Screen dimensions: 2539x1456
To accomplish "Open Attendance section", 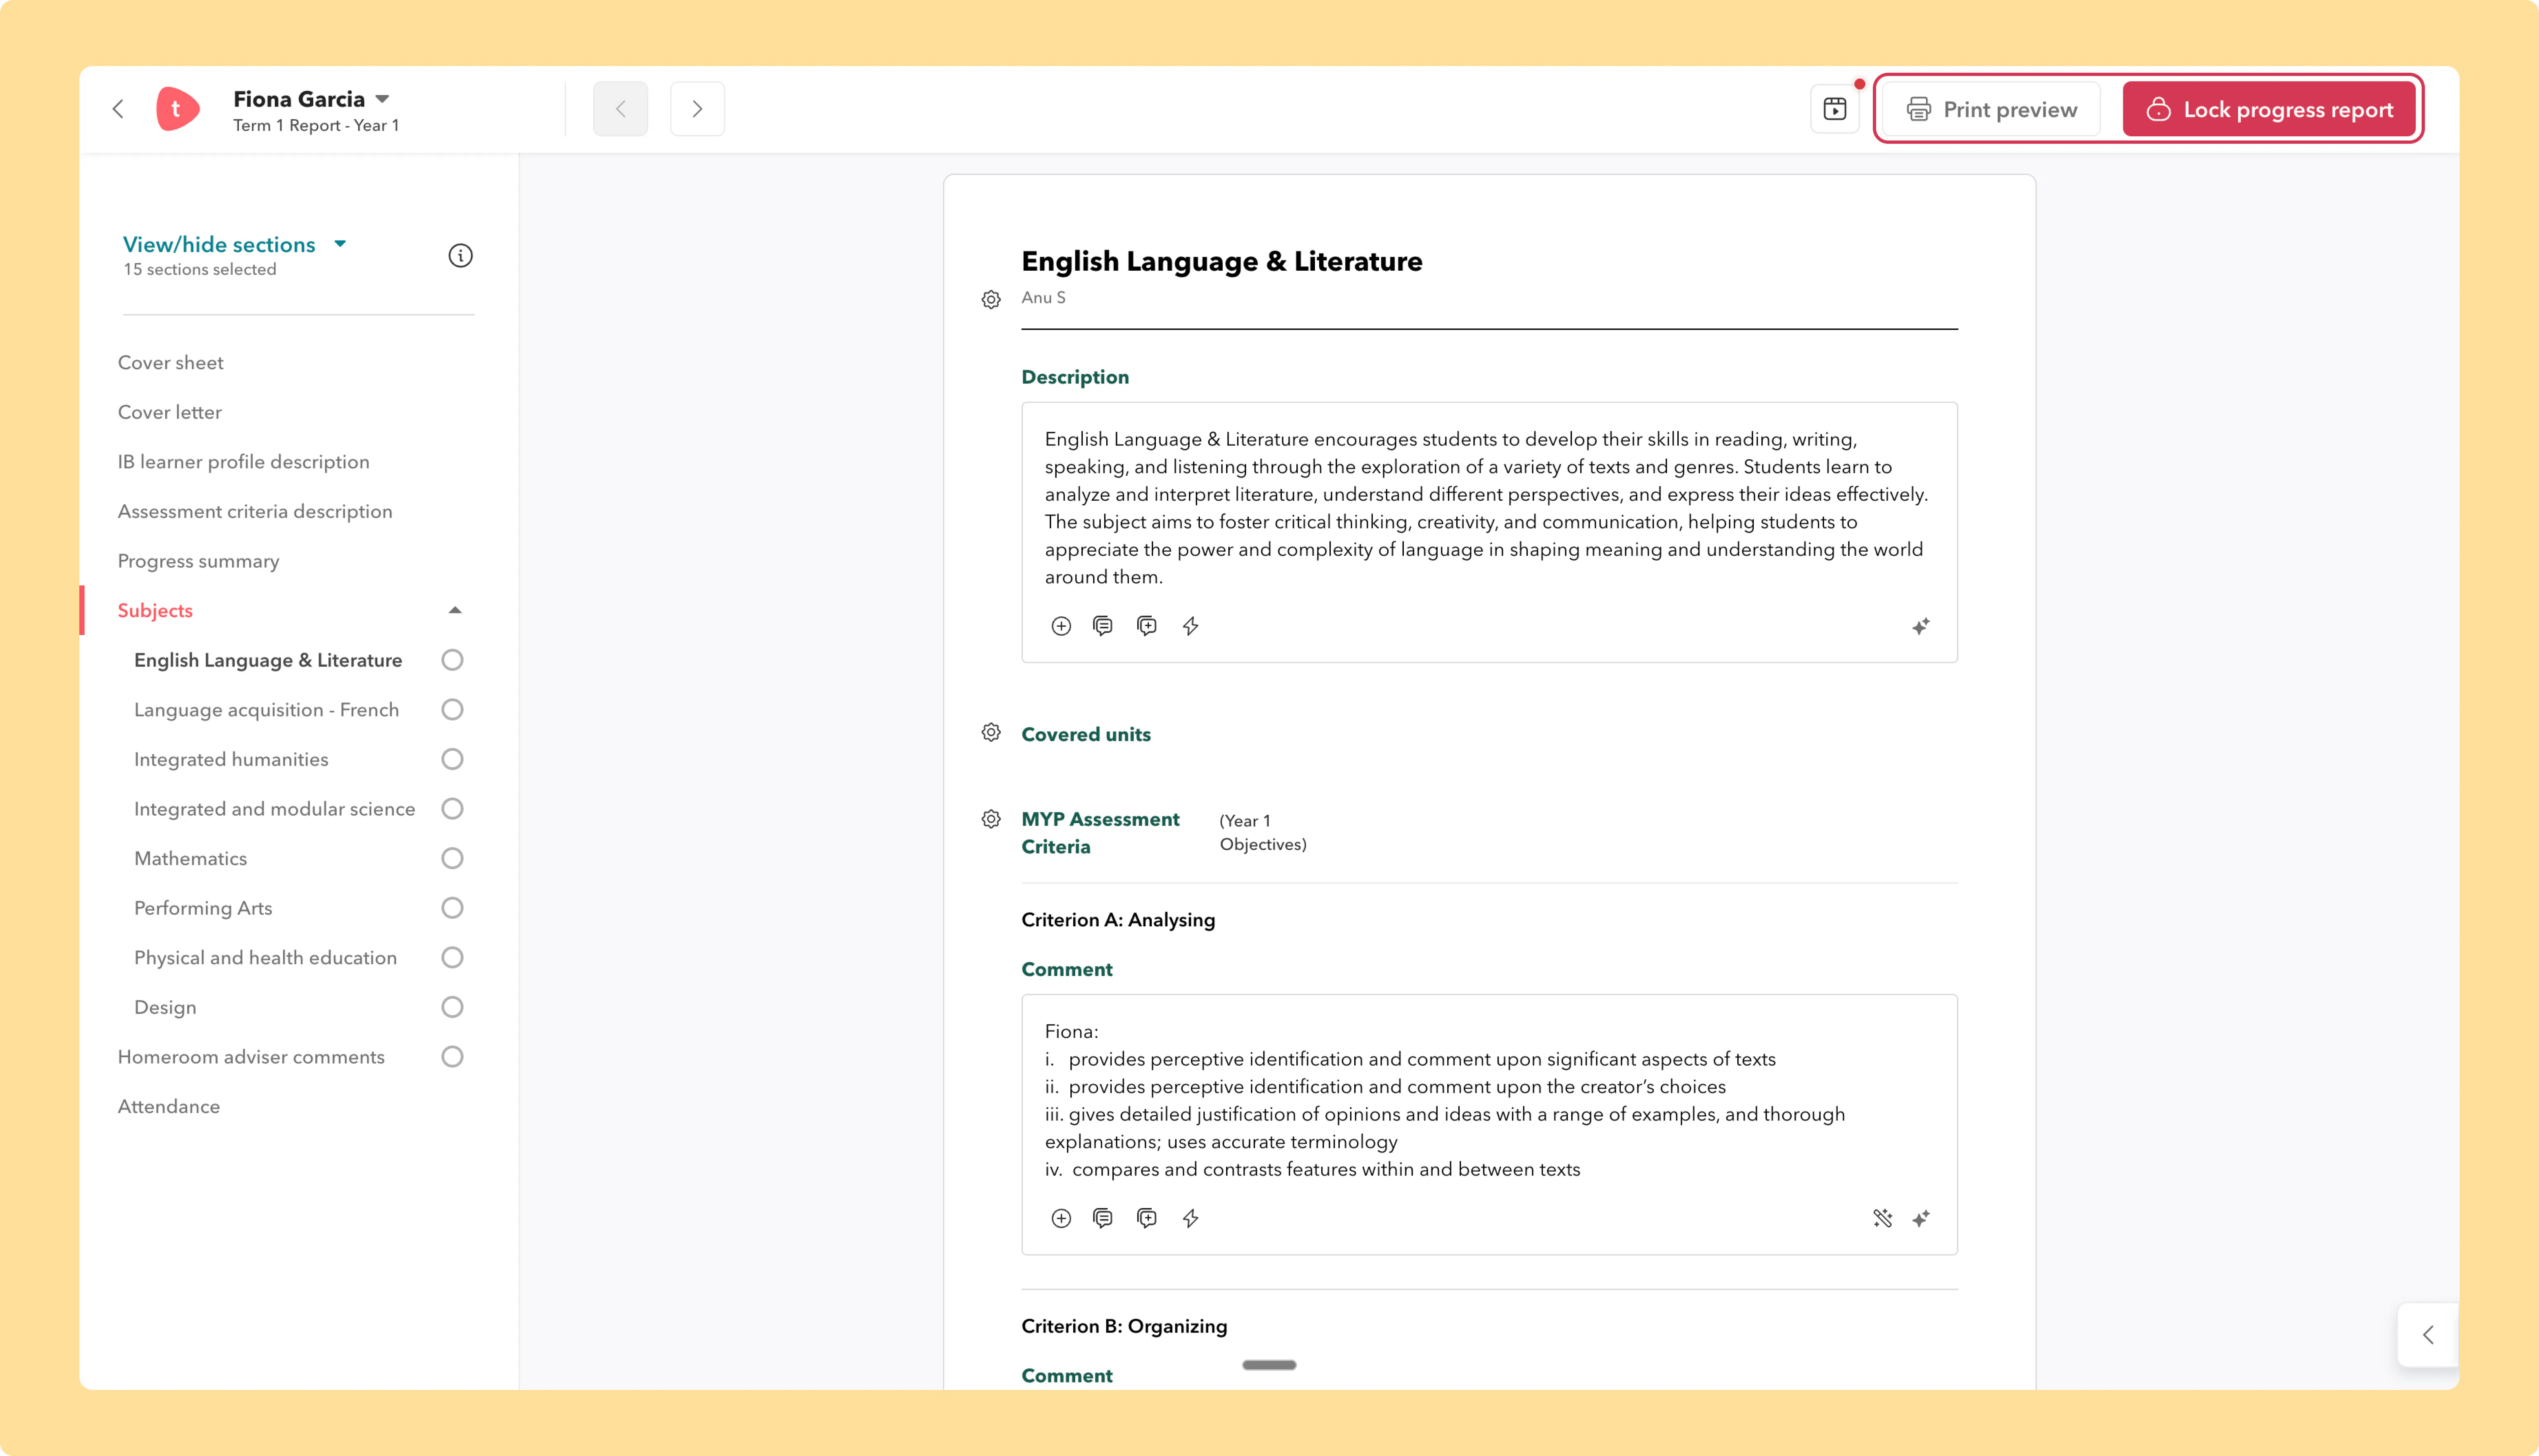I will pyautogui.click(x=168, y=1107).
